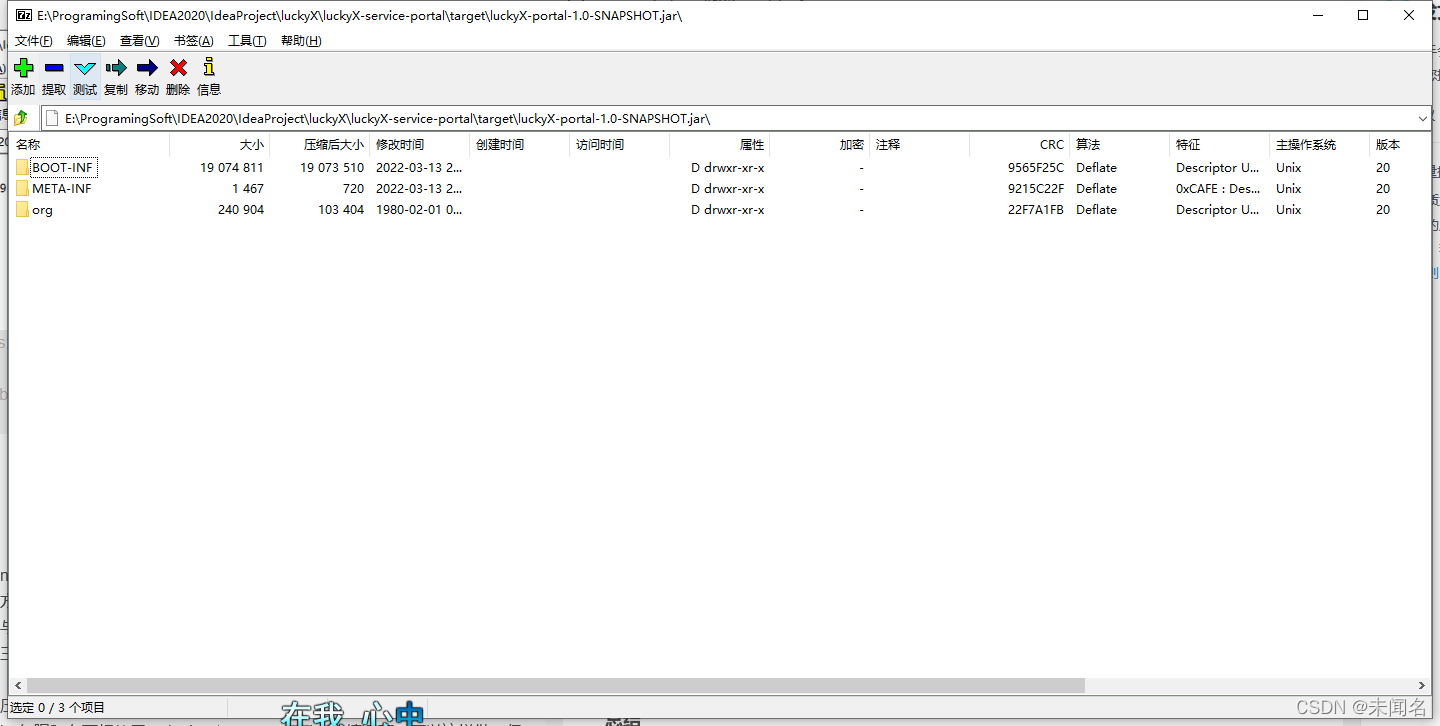Click the window title path text
The width and height of the screenshot is (1440, 726).
click(360, 15)
